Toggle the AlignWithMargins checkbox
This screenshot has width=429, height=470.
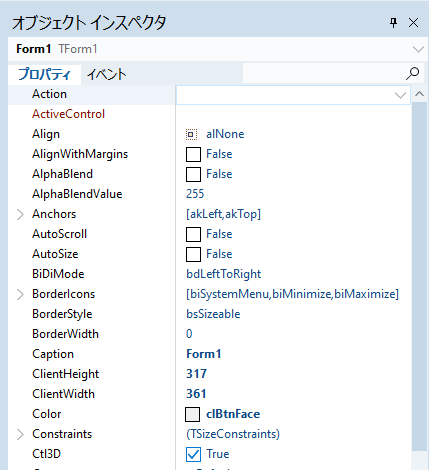(x=193, y=154)
